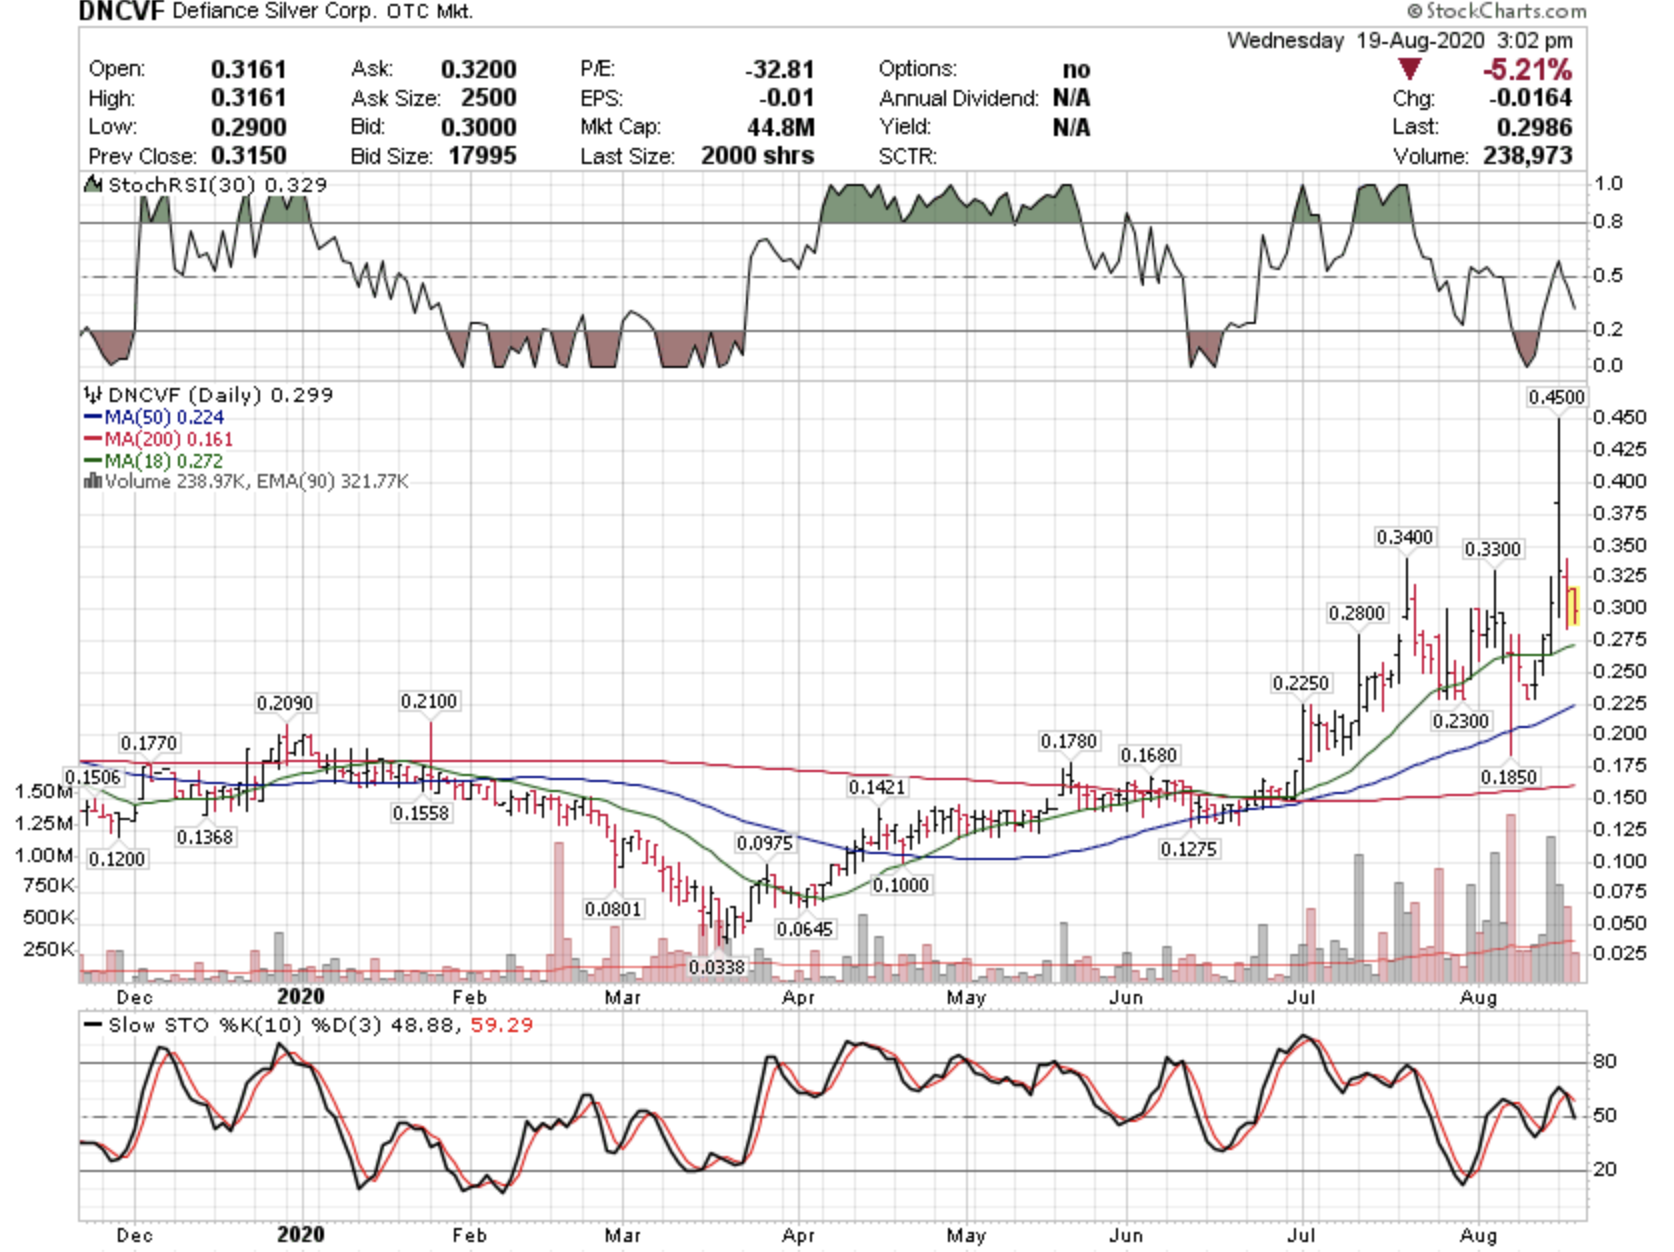Click the red MA(200) legend line marker
This screenshot has height=1252, width=1674.
pos(93,439)
